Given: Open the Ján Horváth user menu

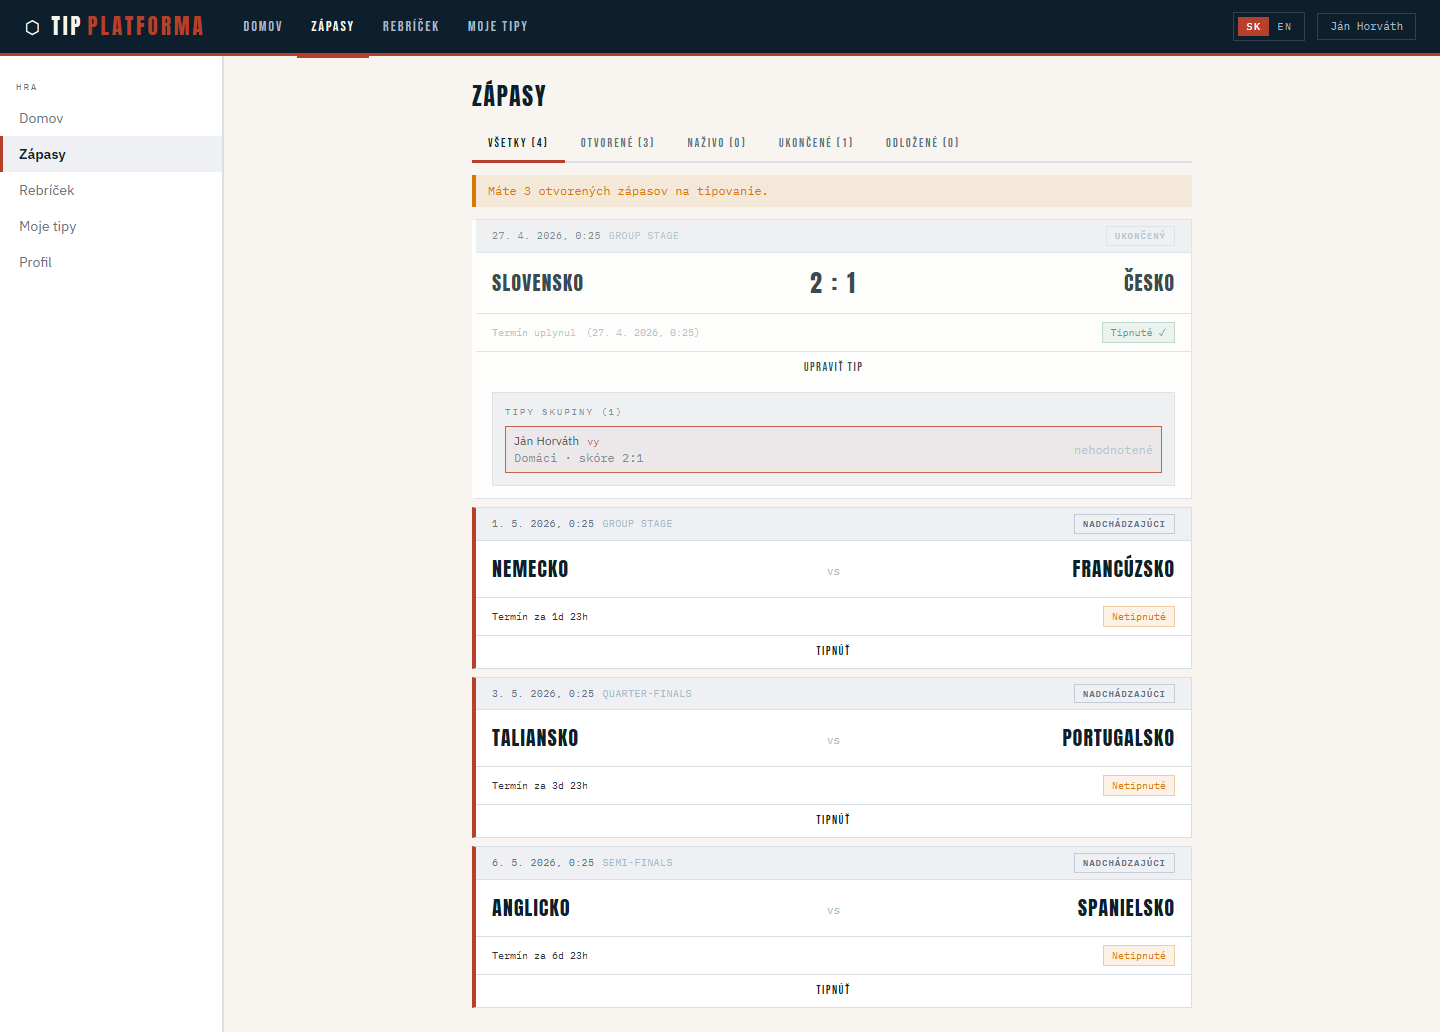Looking at the screenshot, I should (1366, 27).
